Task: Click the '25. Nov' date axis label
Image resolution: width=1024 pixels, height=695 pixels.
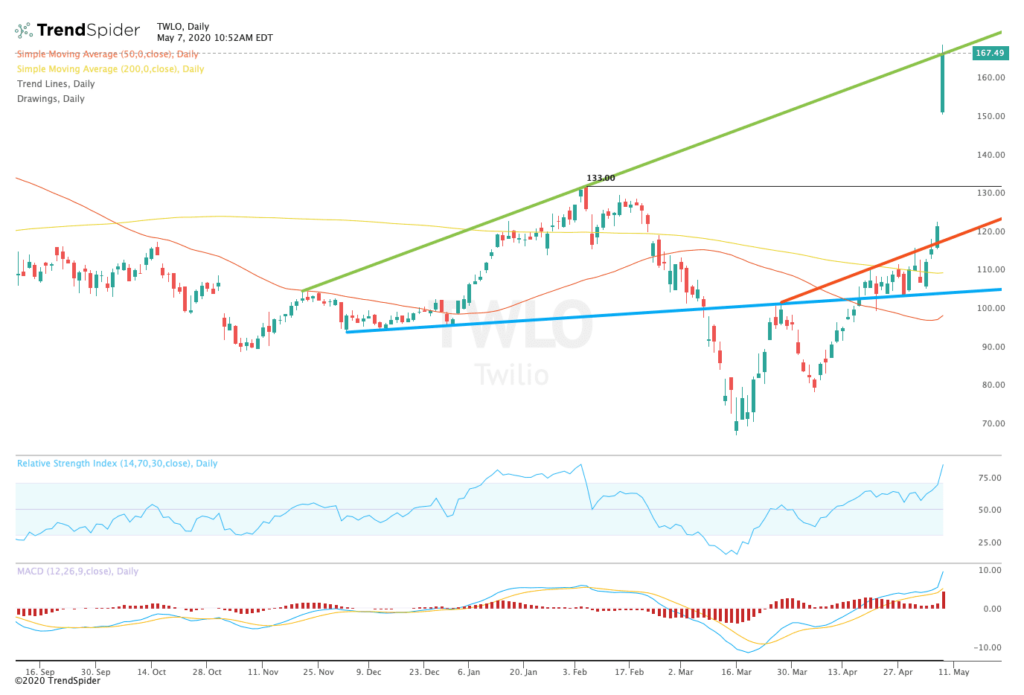Action: click(x=318, y=671)
